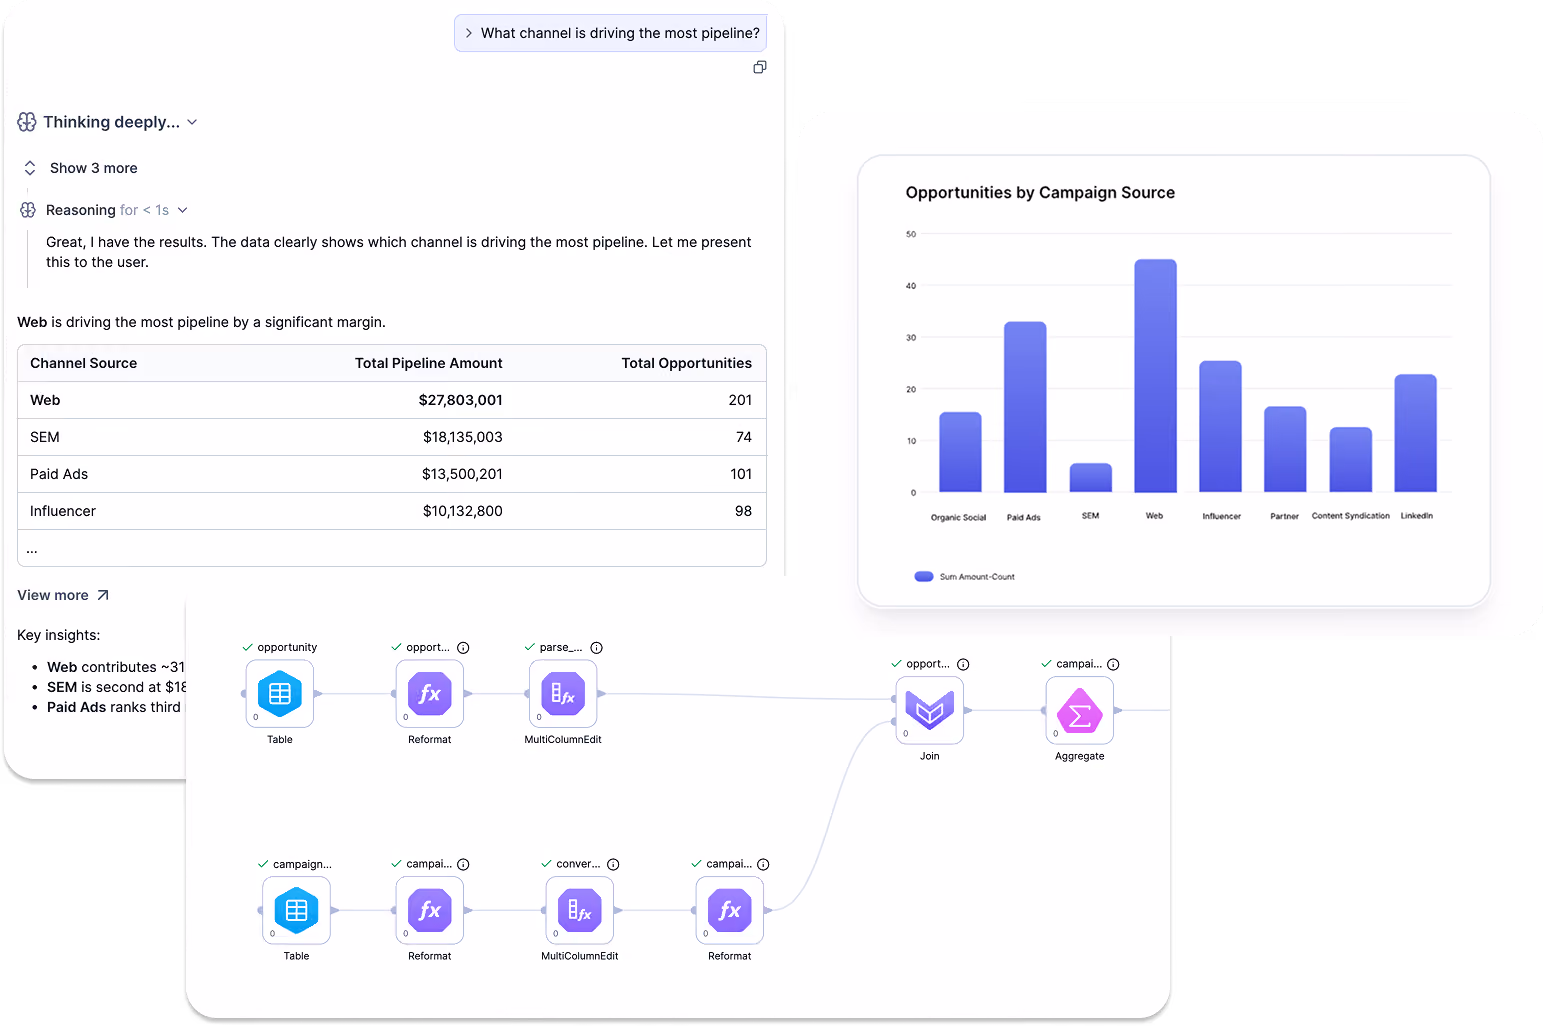Click the Sum Amount-Count legend swatch
Image resolution: width=1543 pixels, height=1026 pixels.
point(924,577)
